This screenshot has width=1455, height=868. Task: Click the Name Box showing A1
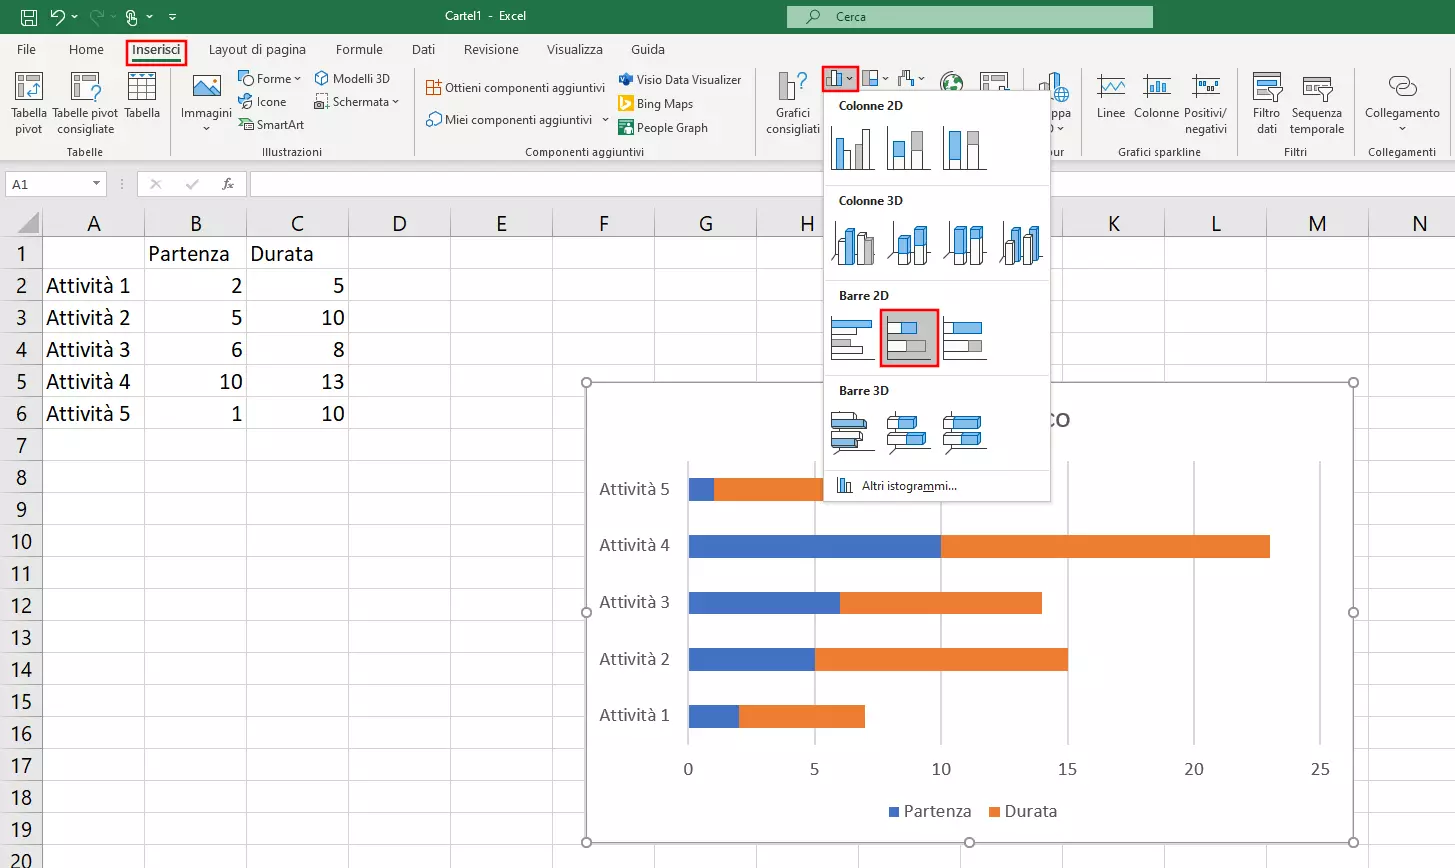(x=55, y=184)
